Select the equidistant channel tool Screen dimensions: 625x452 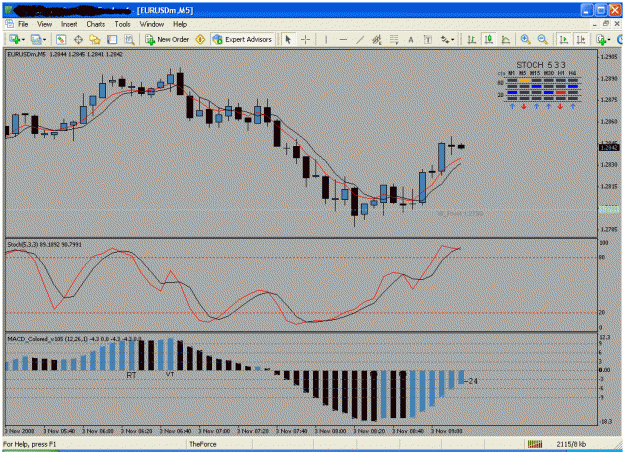(377, 39)
